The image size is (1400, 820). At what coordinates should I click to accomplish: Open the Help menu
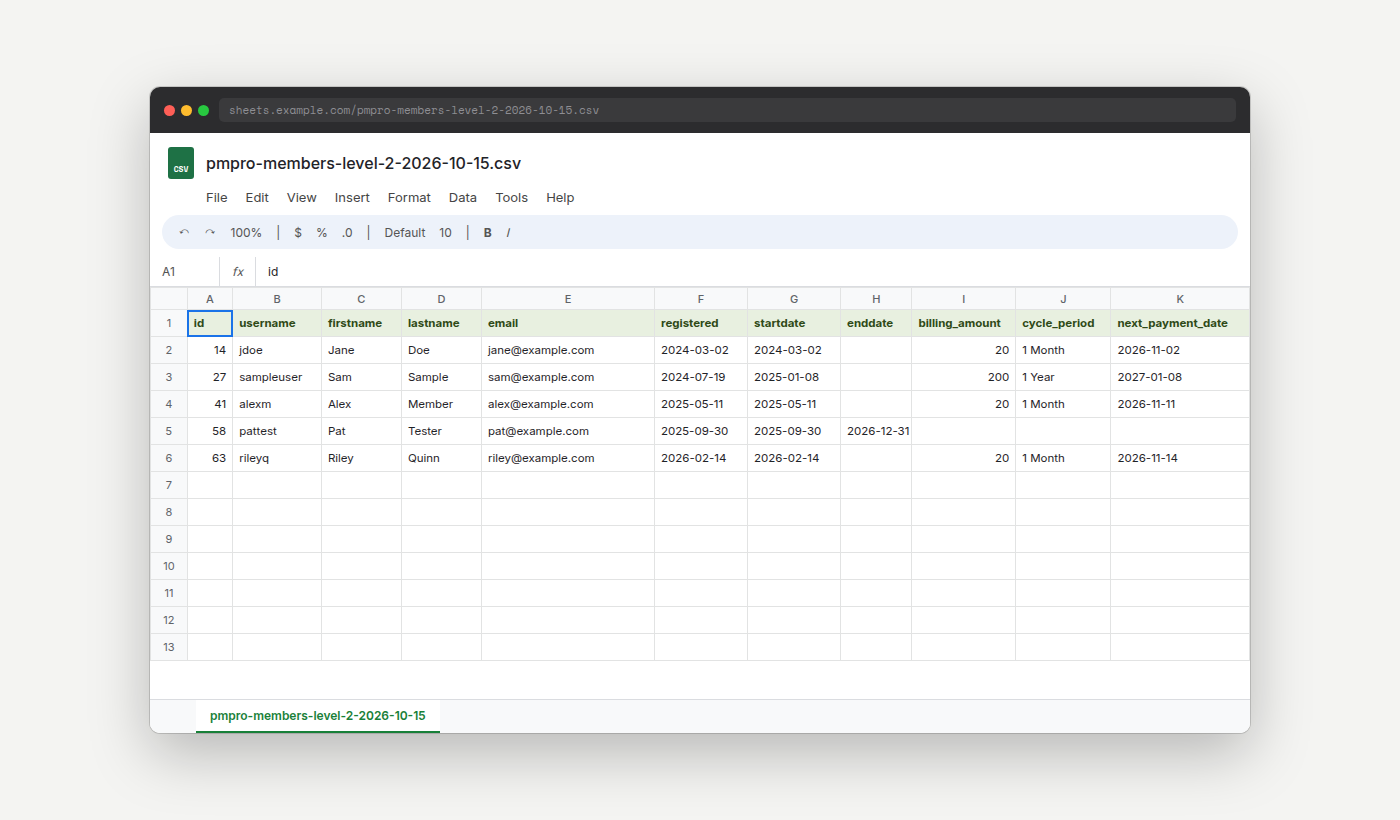[x=560, y=198]
